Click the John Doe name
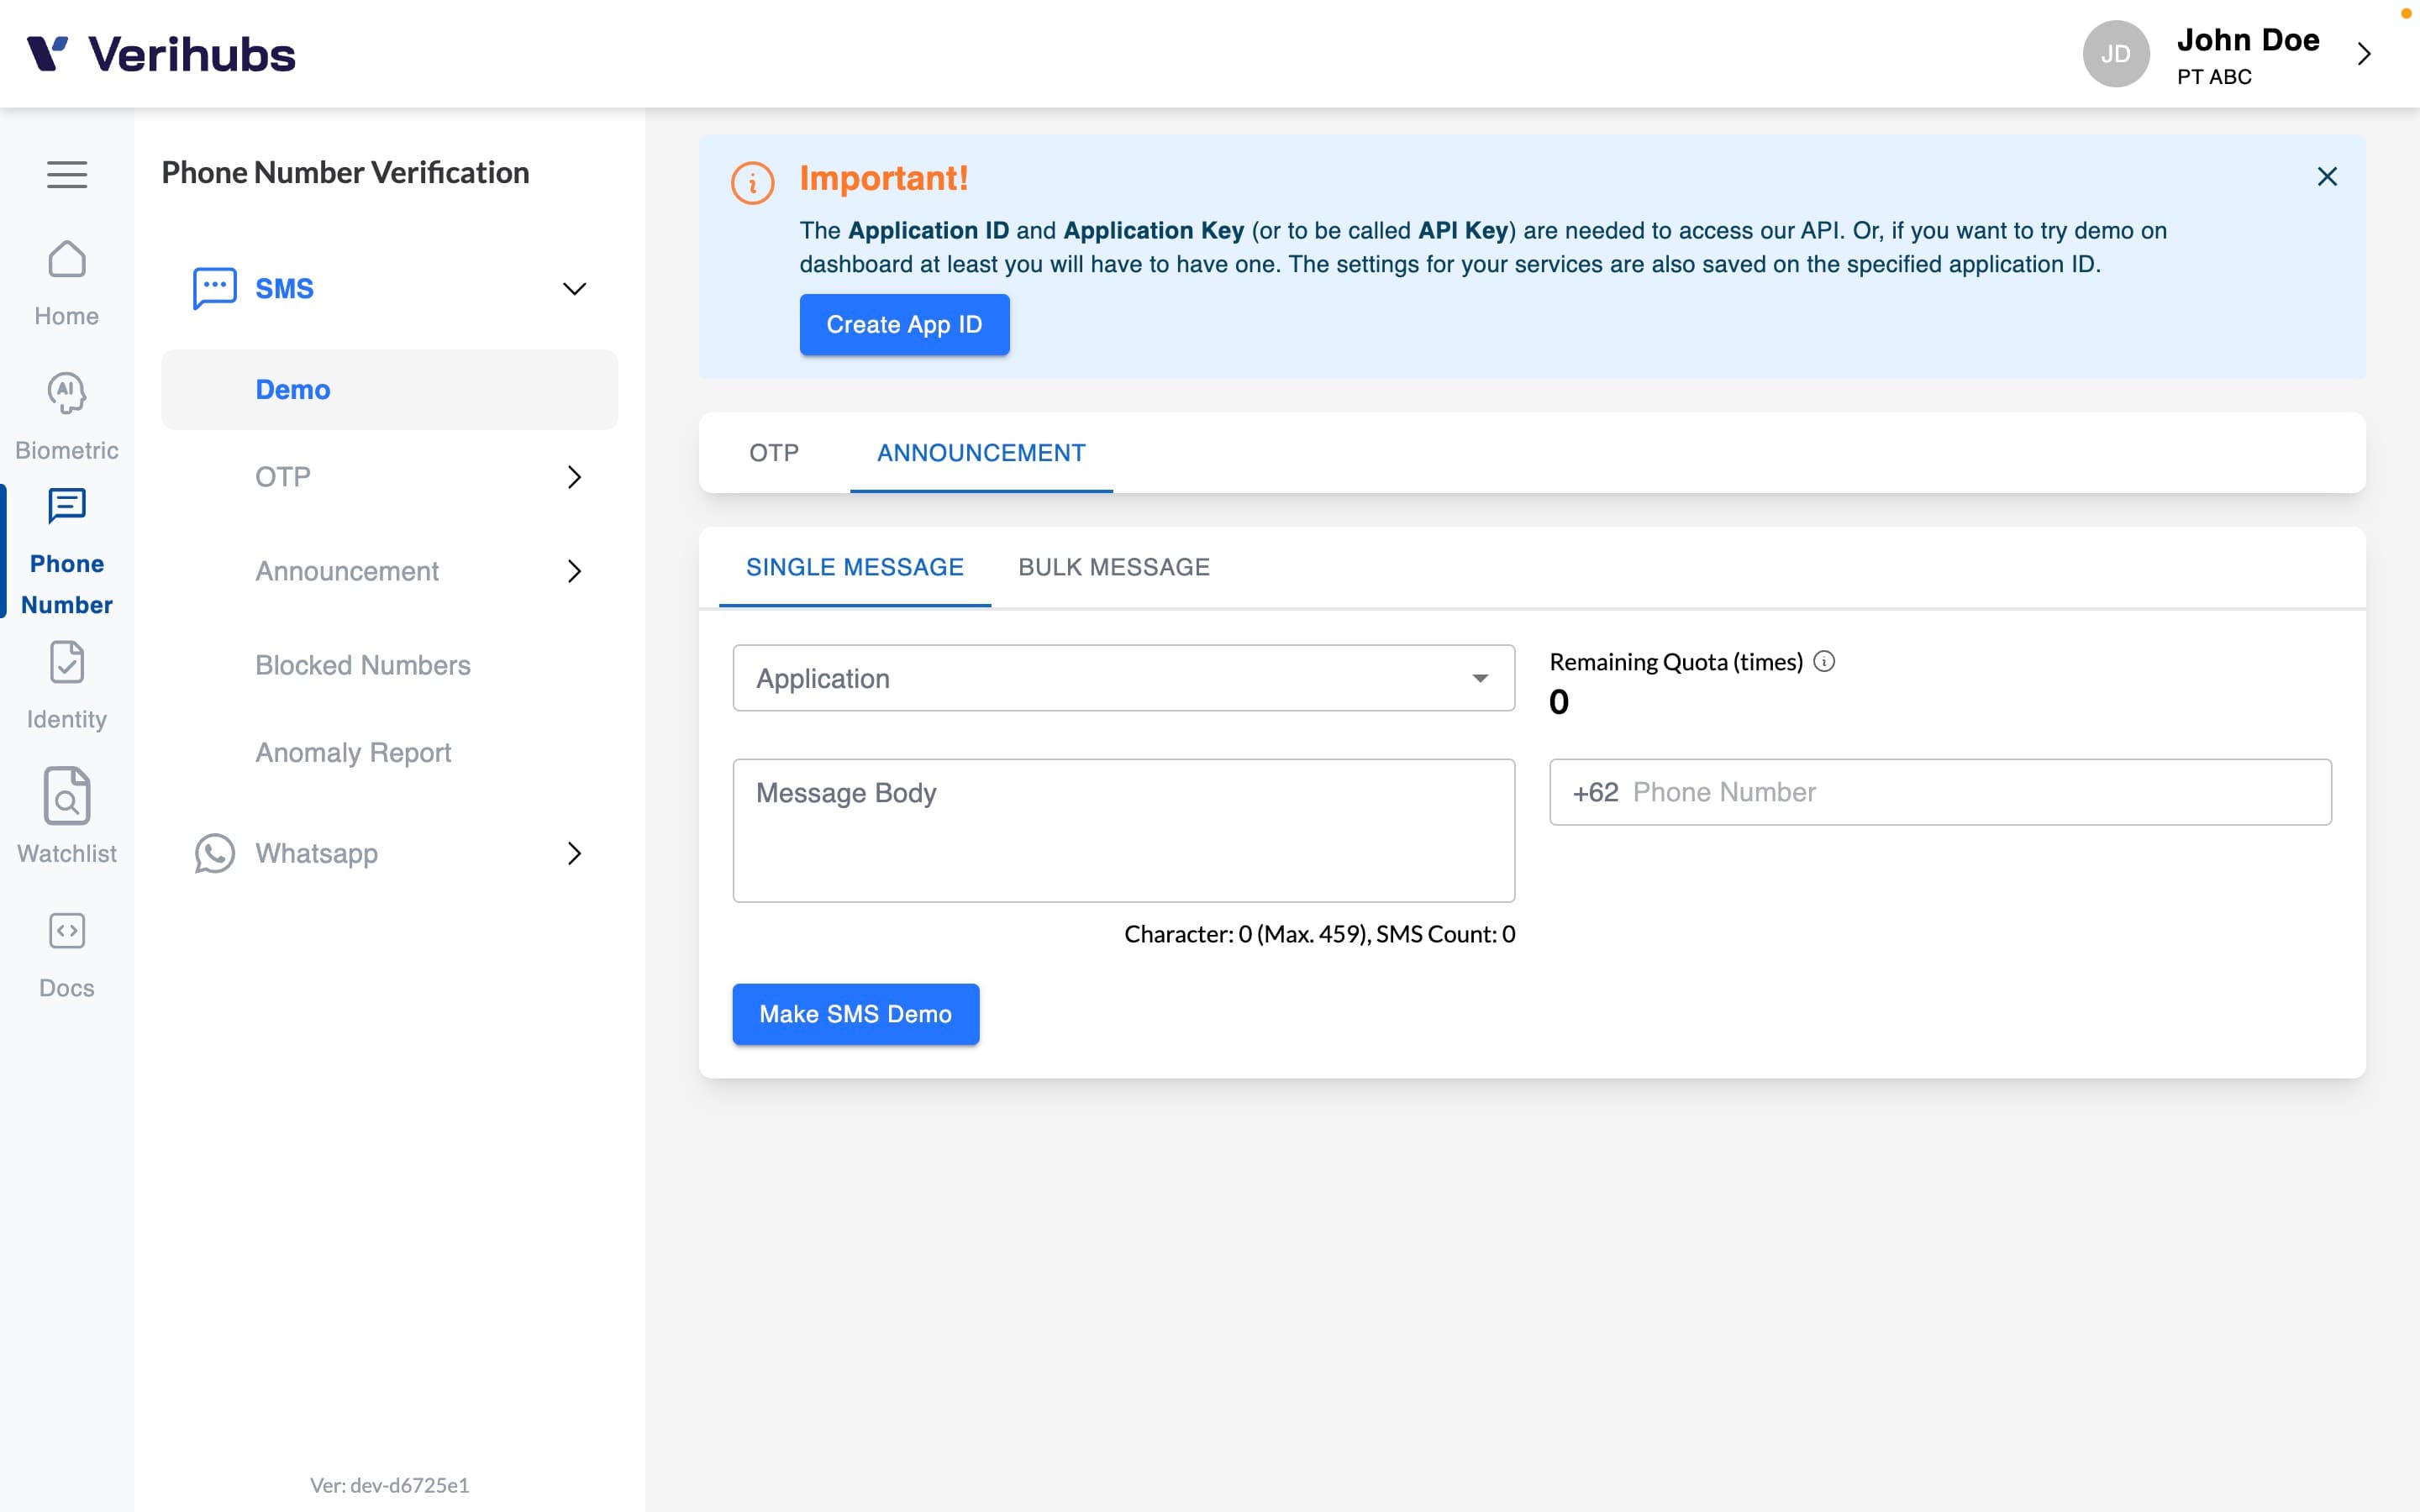This screenshot has width=2420, height=1512. (2248, 40)
